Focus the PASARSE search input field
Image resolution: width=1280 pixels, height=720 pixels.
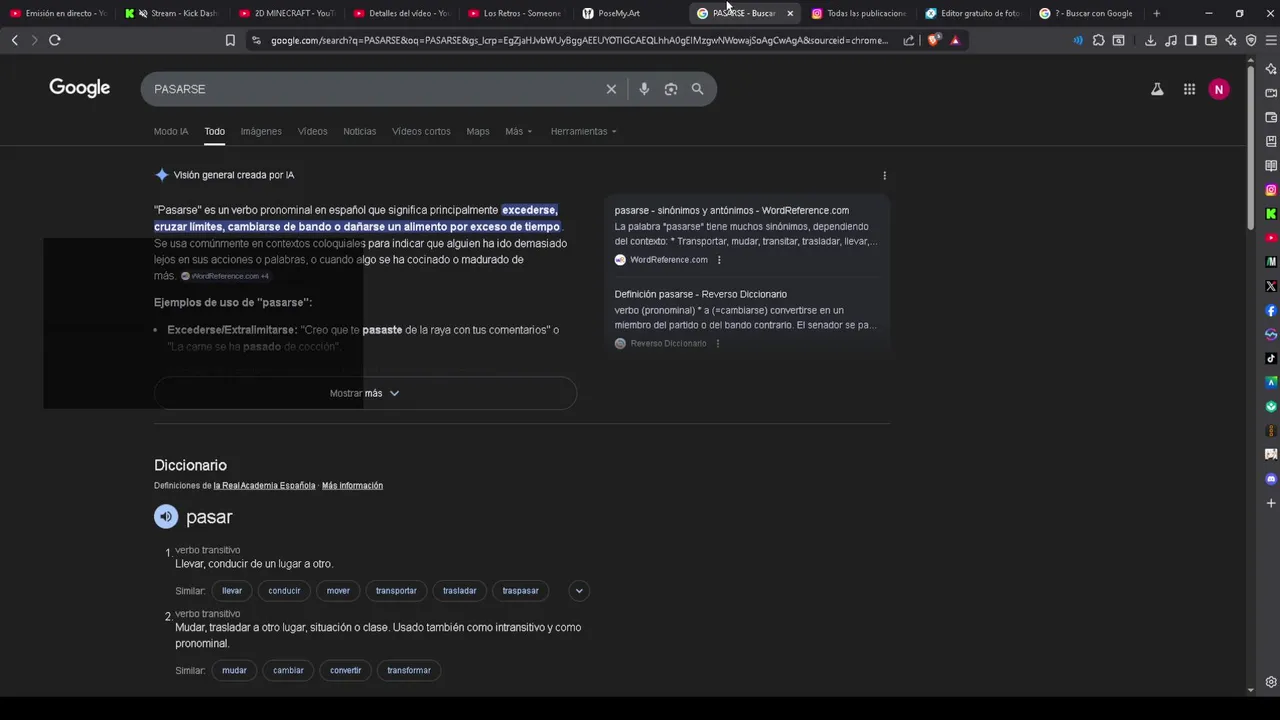[375, 89]
